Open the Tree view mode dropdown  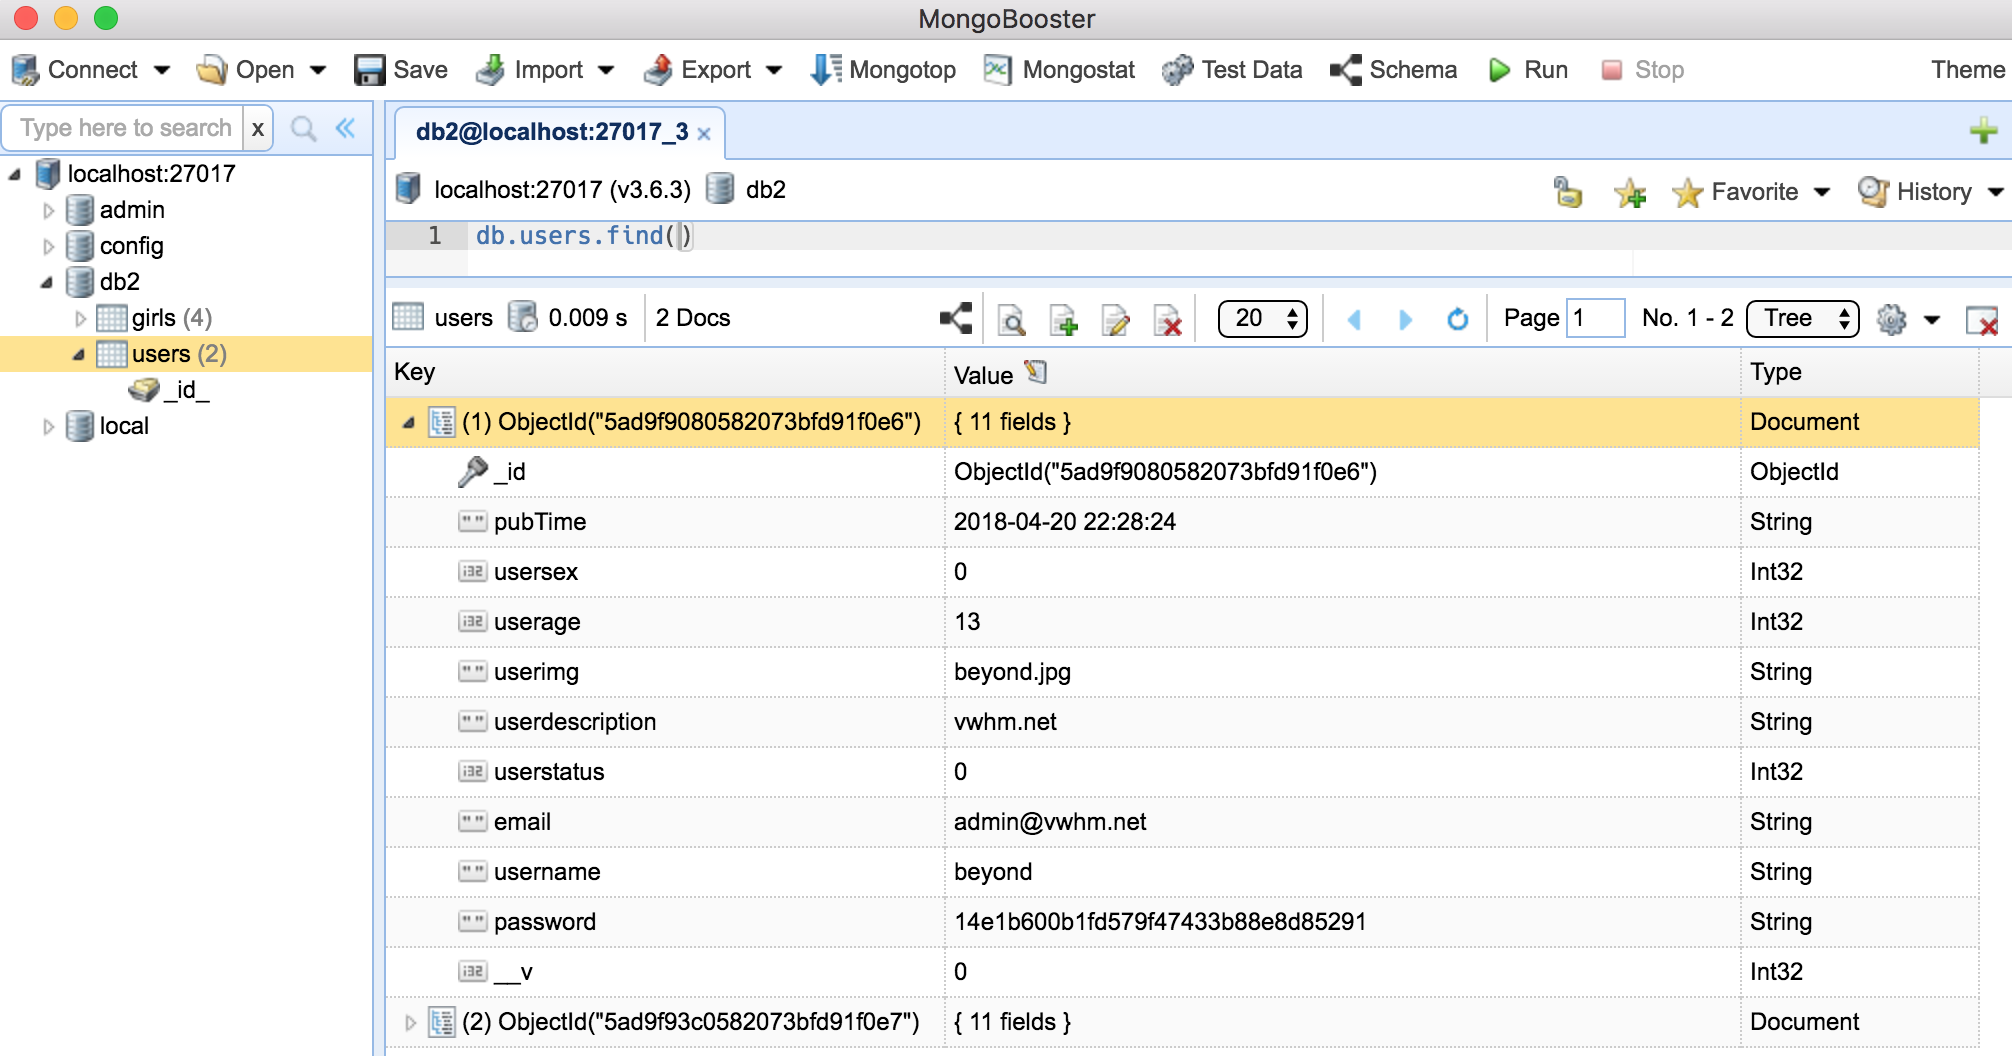click(1803, 318)
